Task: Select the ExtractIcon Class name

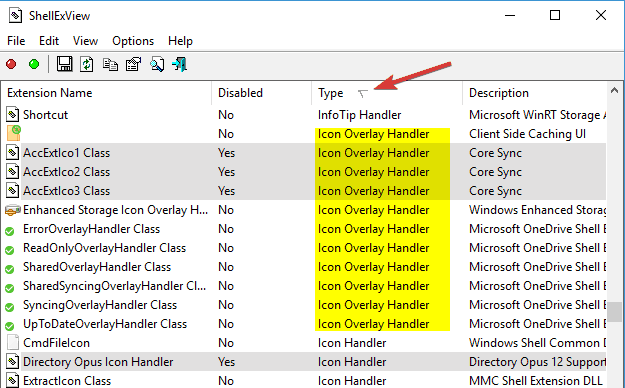Action: (67, 381)
